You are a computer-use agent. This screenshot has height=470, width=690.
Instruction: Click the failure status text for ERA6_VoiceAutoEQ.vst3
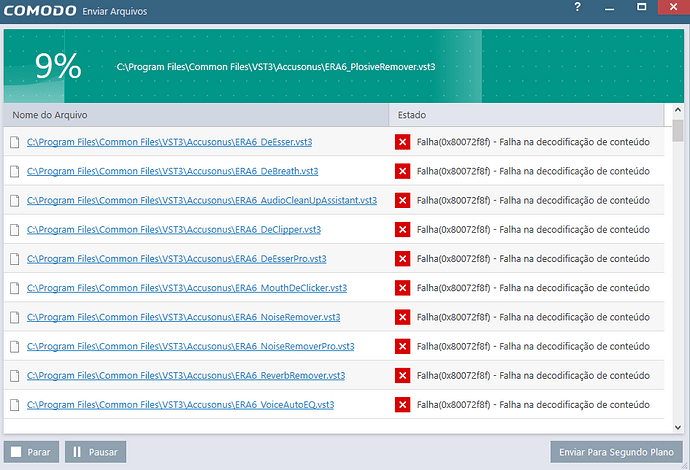533,405
